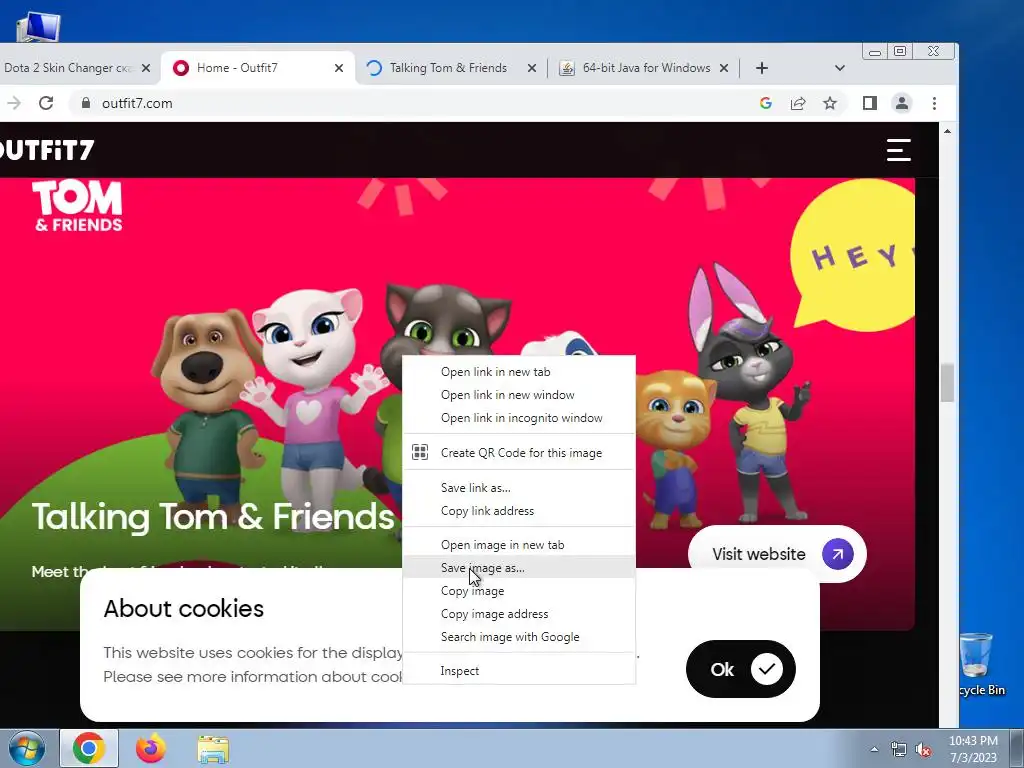The image size is (1024, 768).
Task: Select Open image in new tab
Action: click(519, 545)
